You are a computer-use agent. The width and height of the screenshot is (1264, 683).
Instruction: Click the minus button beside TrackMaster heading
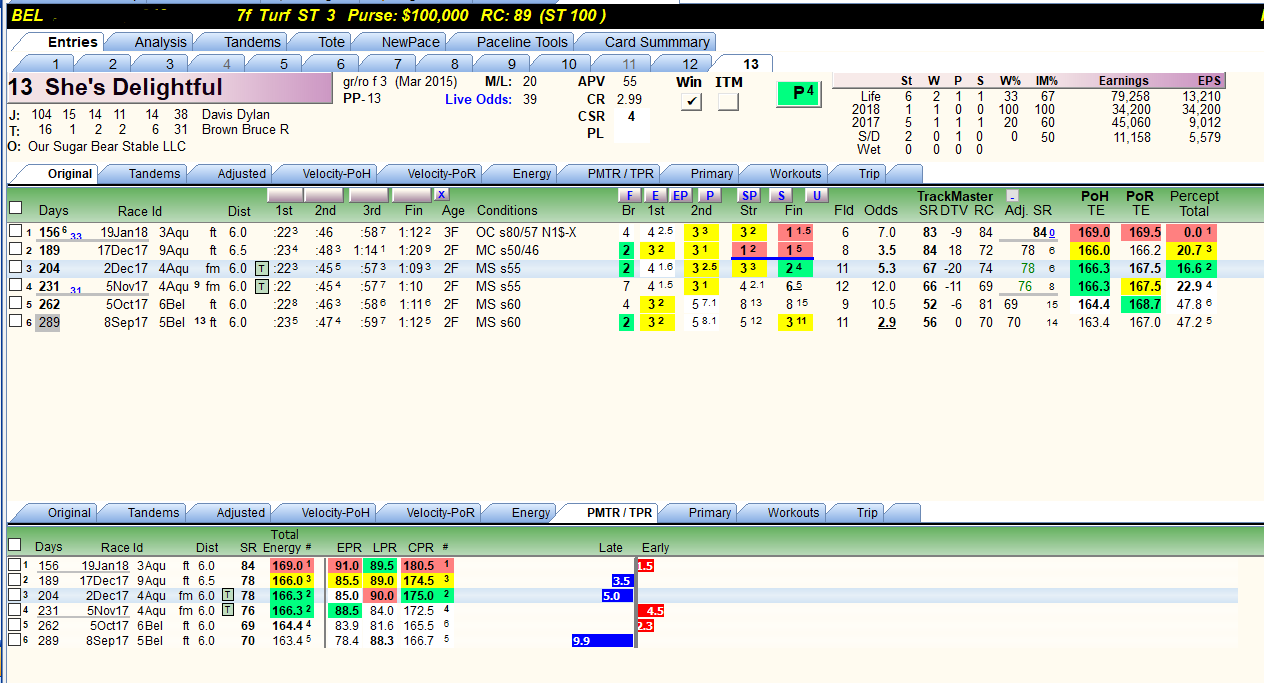(1012, 196)
